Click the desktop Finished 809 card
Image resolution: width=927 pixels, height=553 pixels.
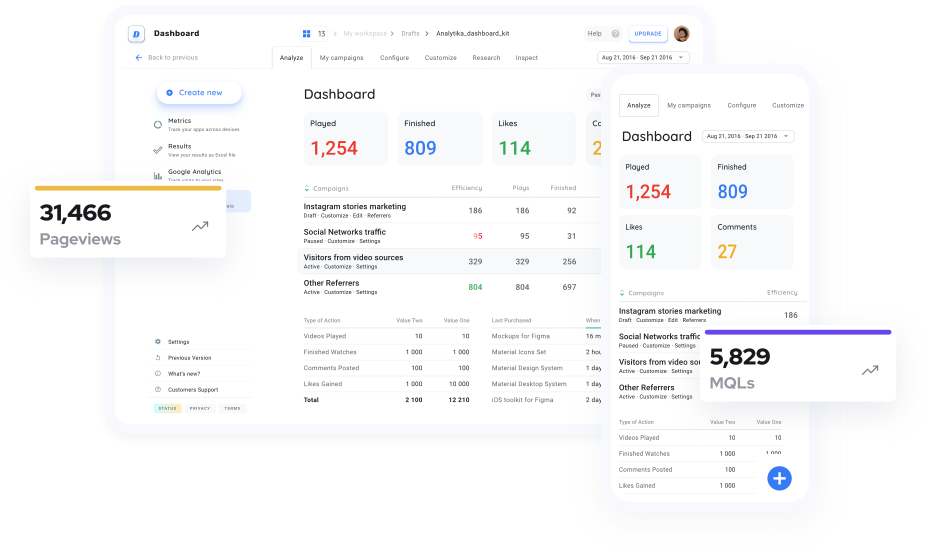pyautogui.click(x=440, y=138)
